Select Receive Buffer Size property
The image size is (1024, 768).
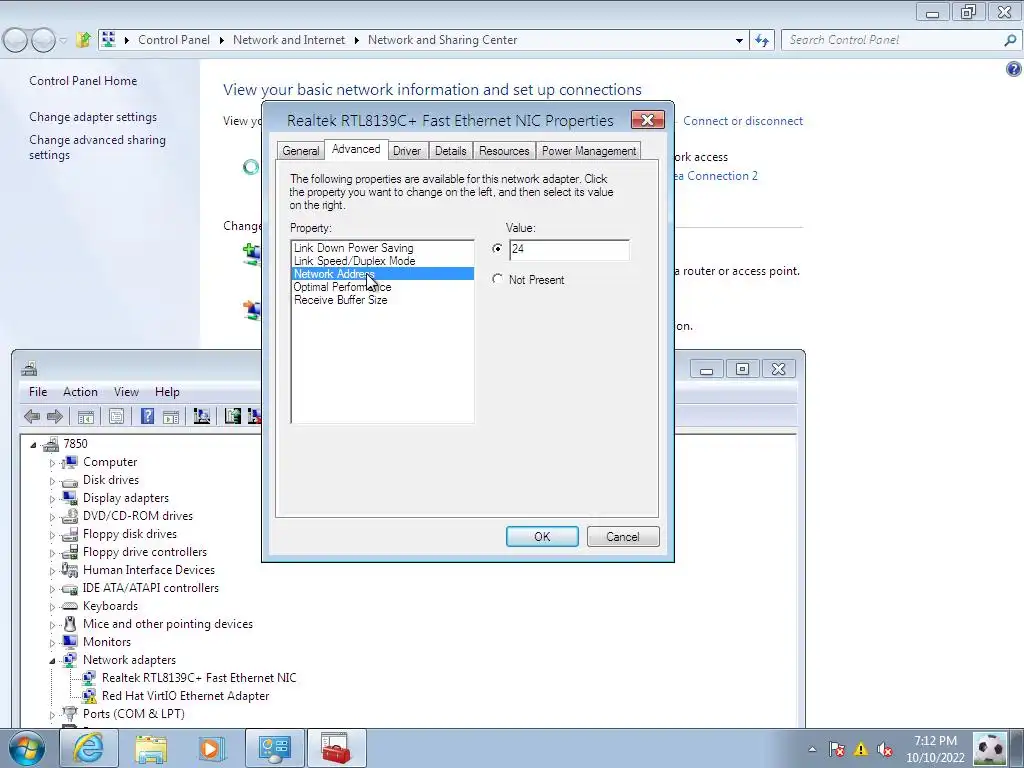(383, 300)
